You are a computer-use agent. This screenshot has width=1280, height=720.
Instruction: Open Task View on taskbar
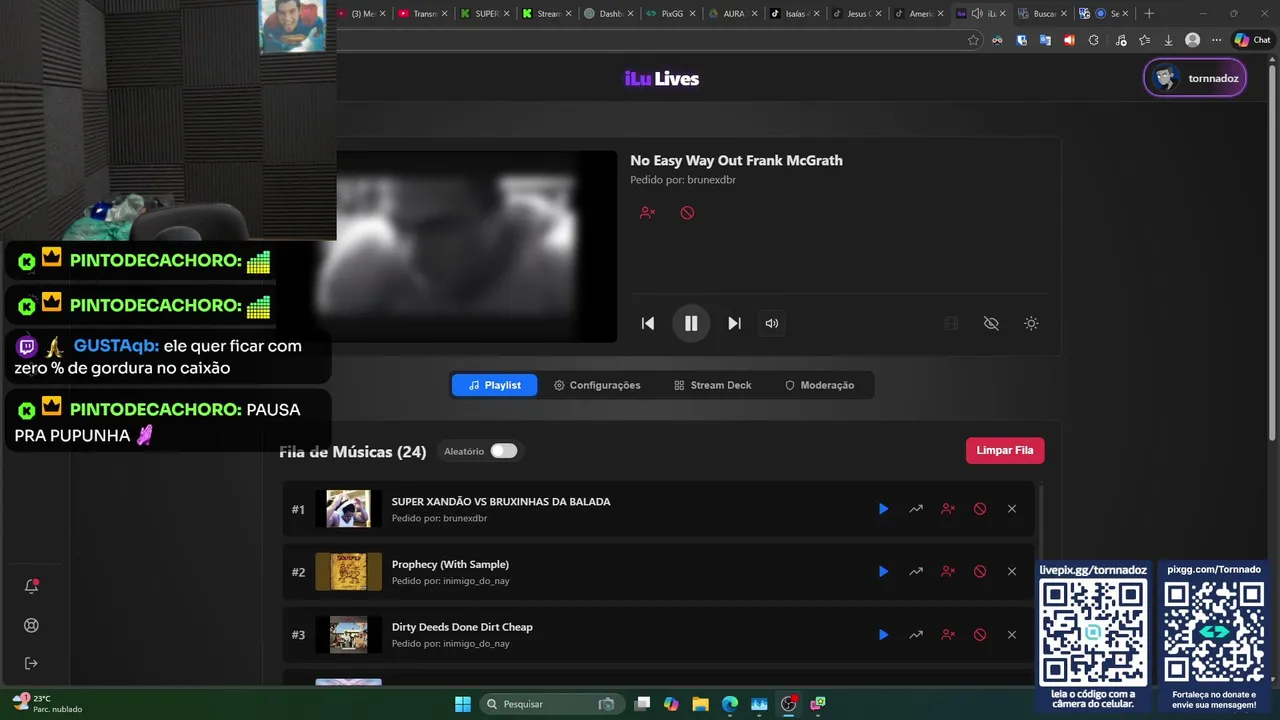click(x=642, y=704)
